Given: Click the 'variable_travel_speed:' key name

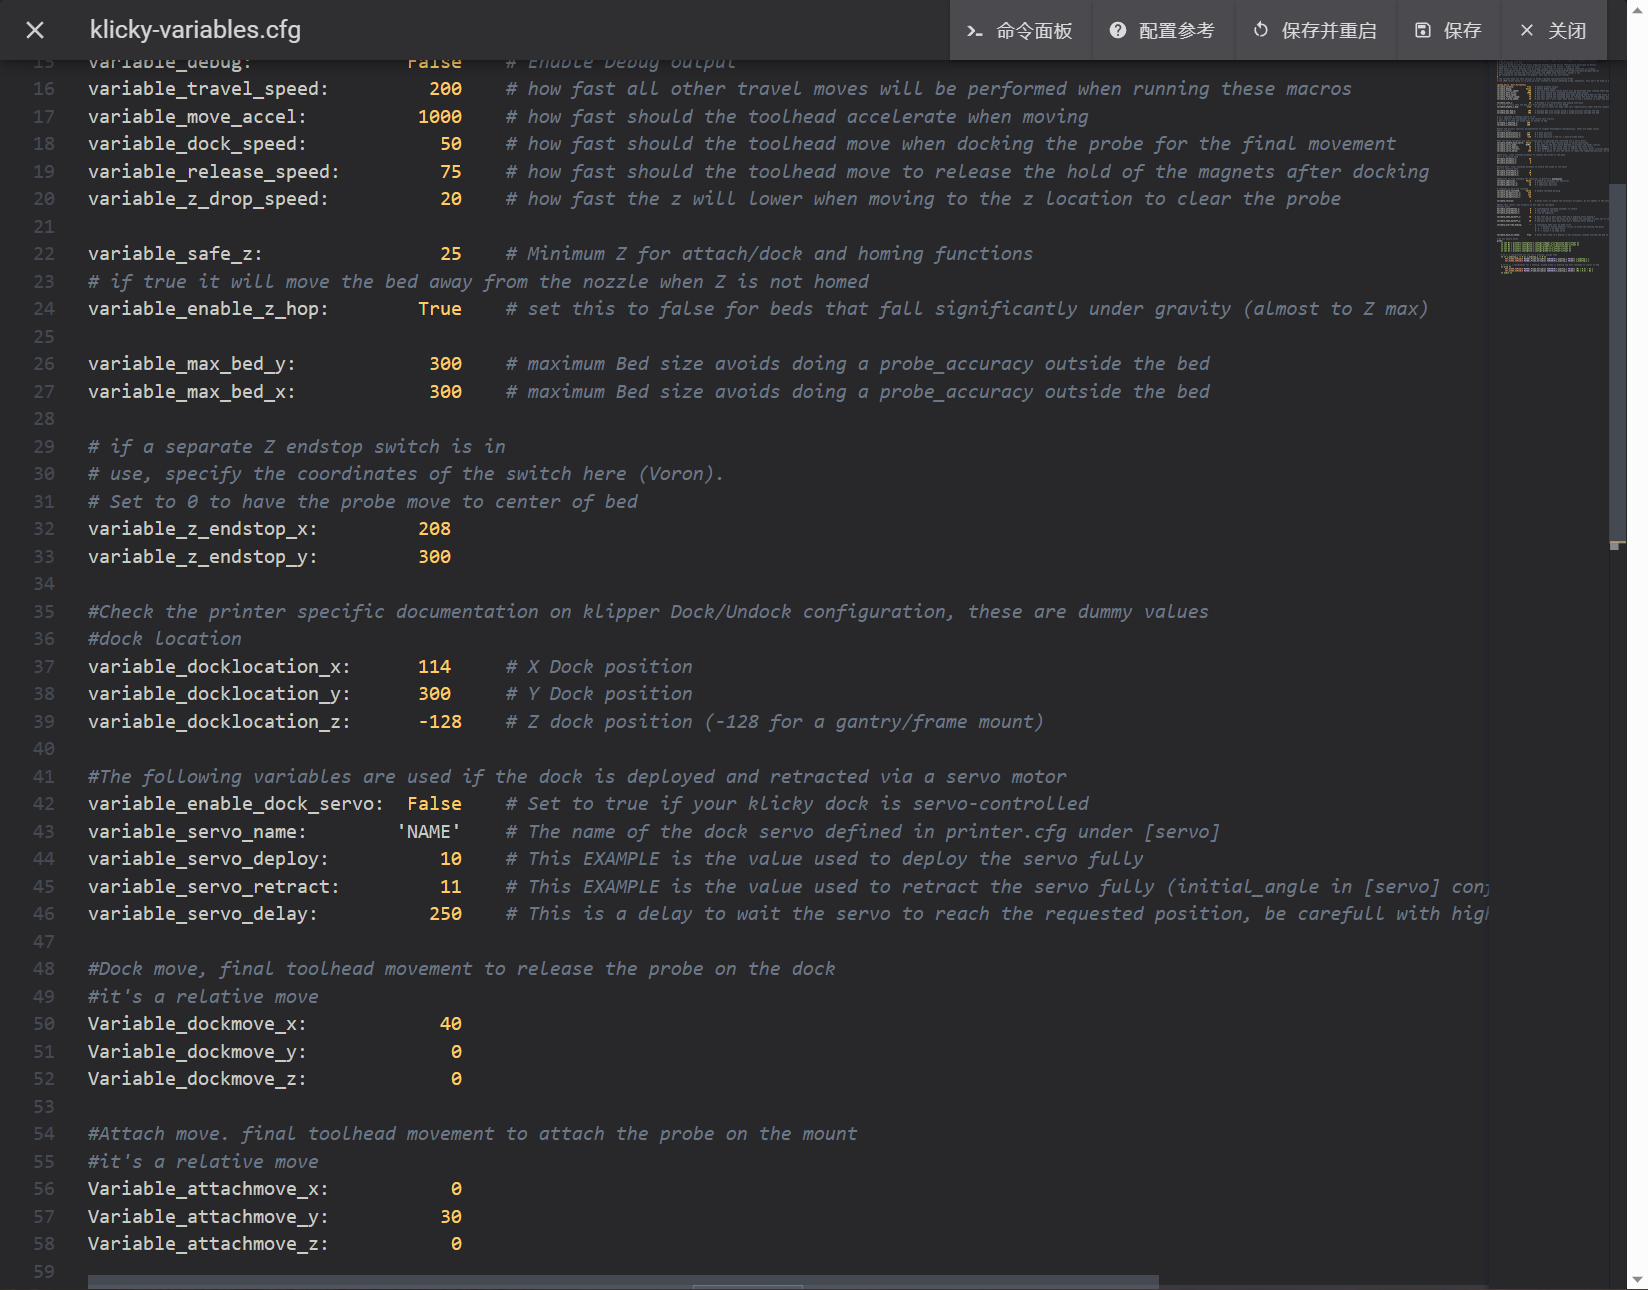Looking at the screenshot, I should pos(208,89).
